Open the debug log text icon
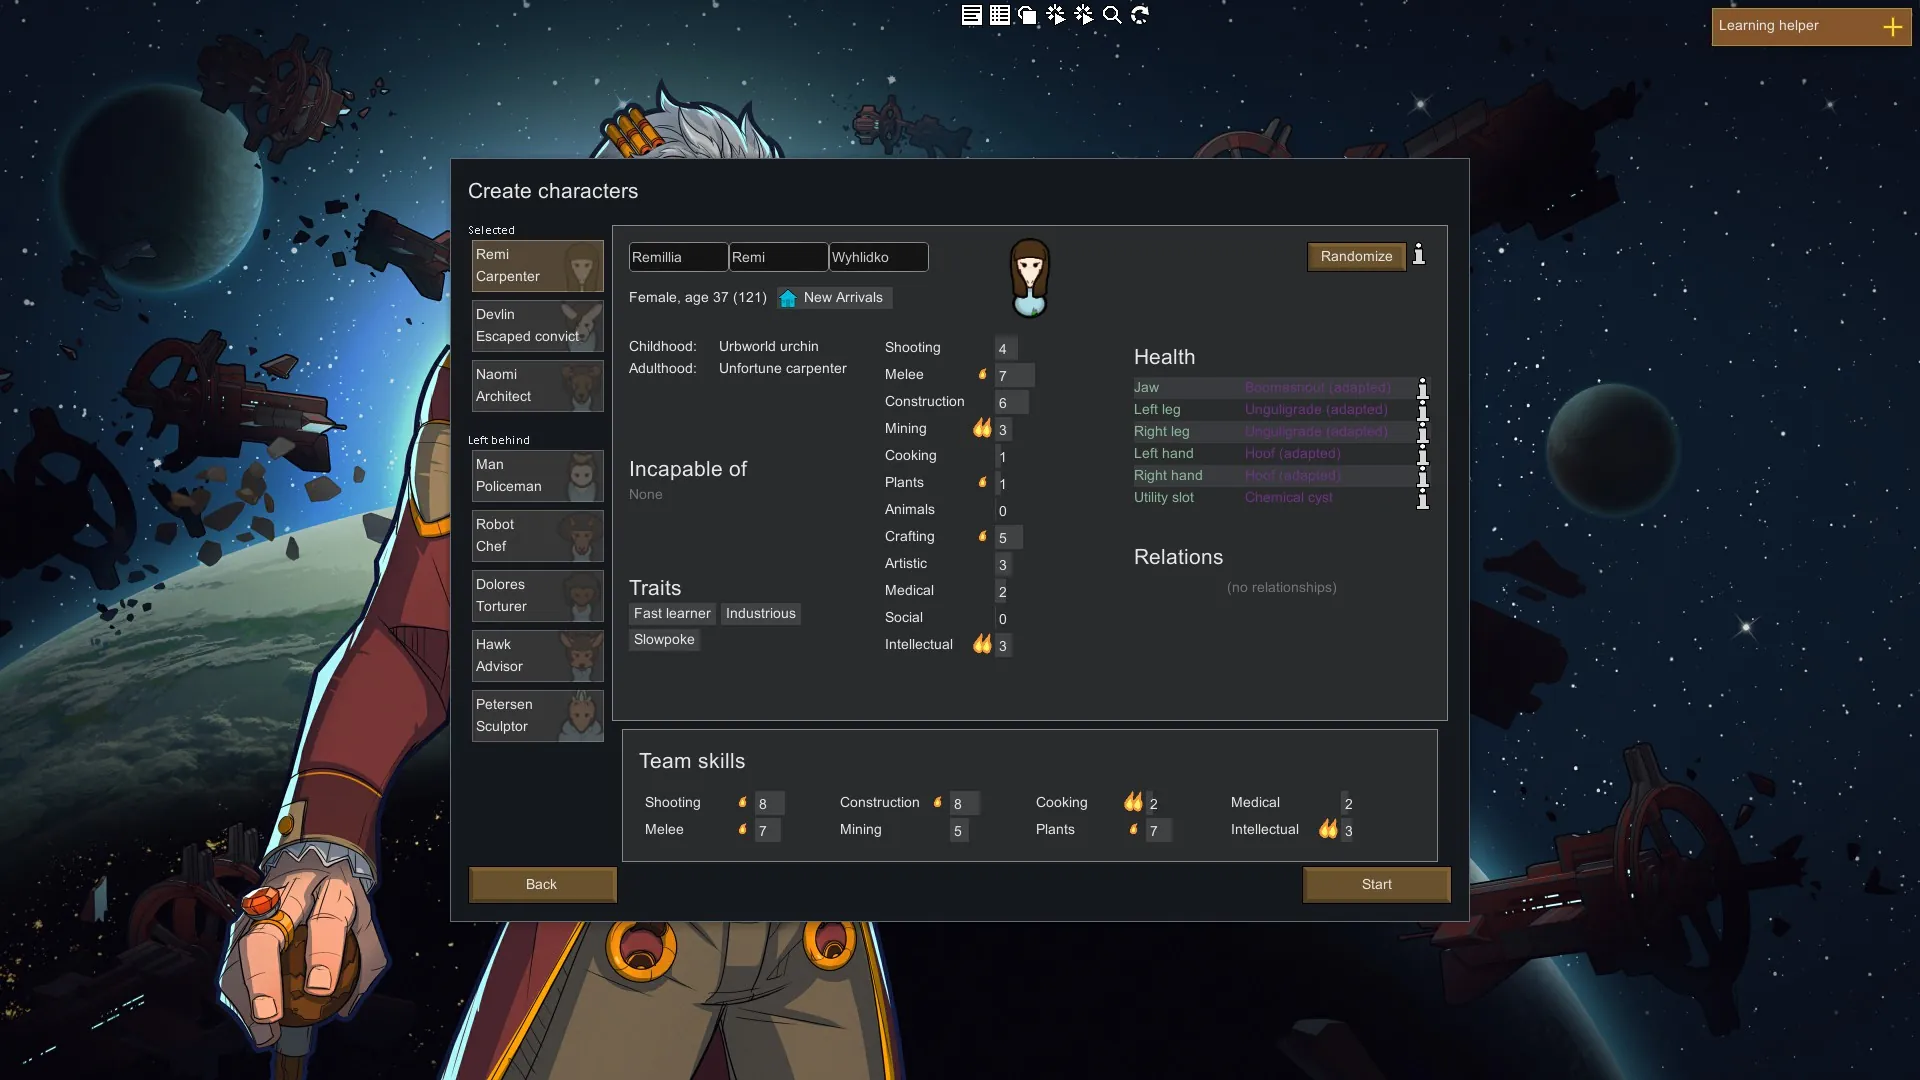1920x1080 pixels. 971,15
